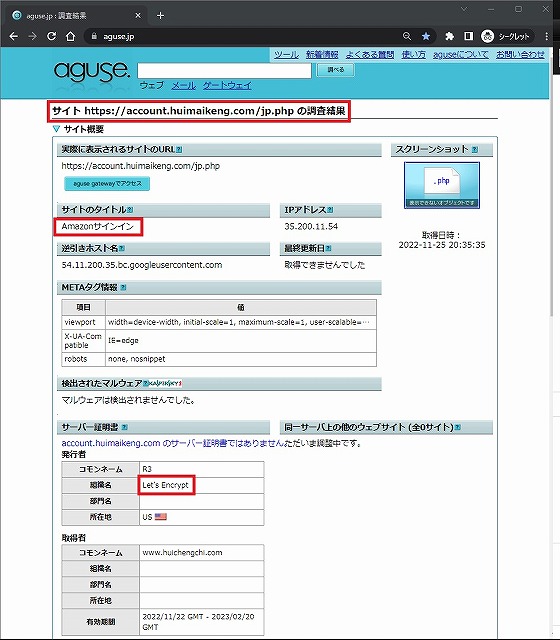Viewport: 560px width, 640px height.
Task: Click the none, nosnippet robots value
Action: [241, 359]
